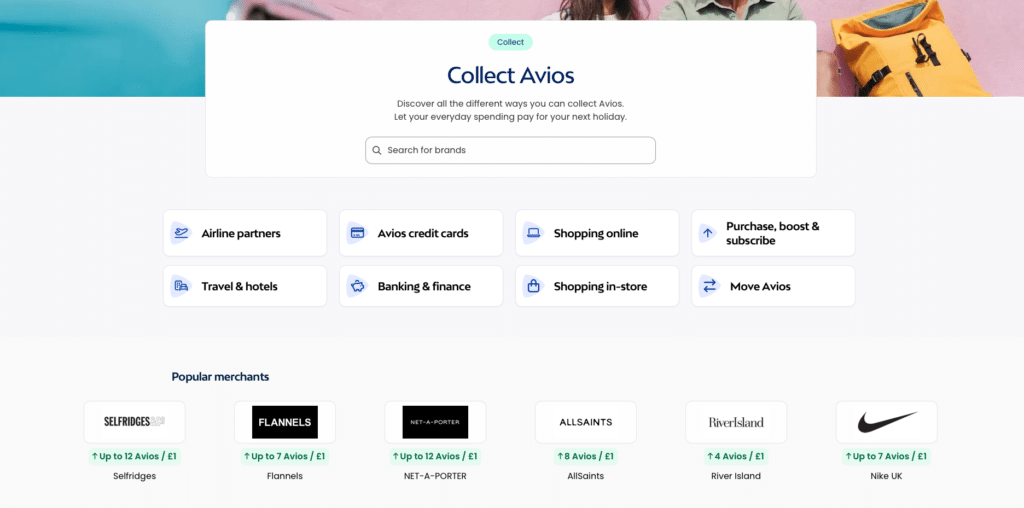Click the credit card icon on Avios credit cards

[x=357, y=233]
